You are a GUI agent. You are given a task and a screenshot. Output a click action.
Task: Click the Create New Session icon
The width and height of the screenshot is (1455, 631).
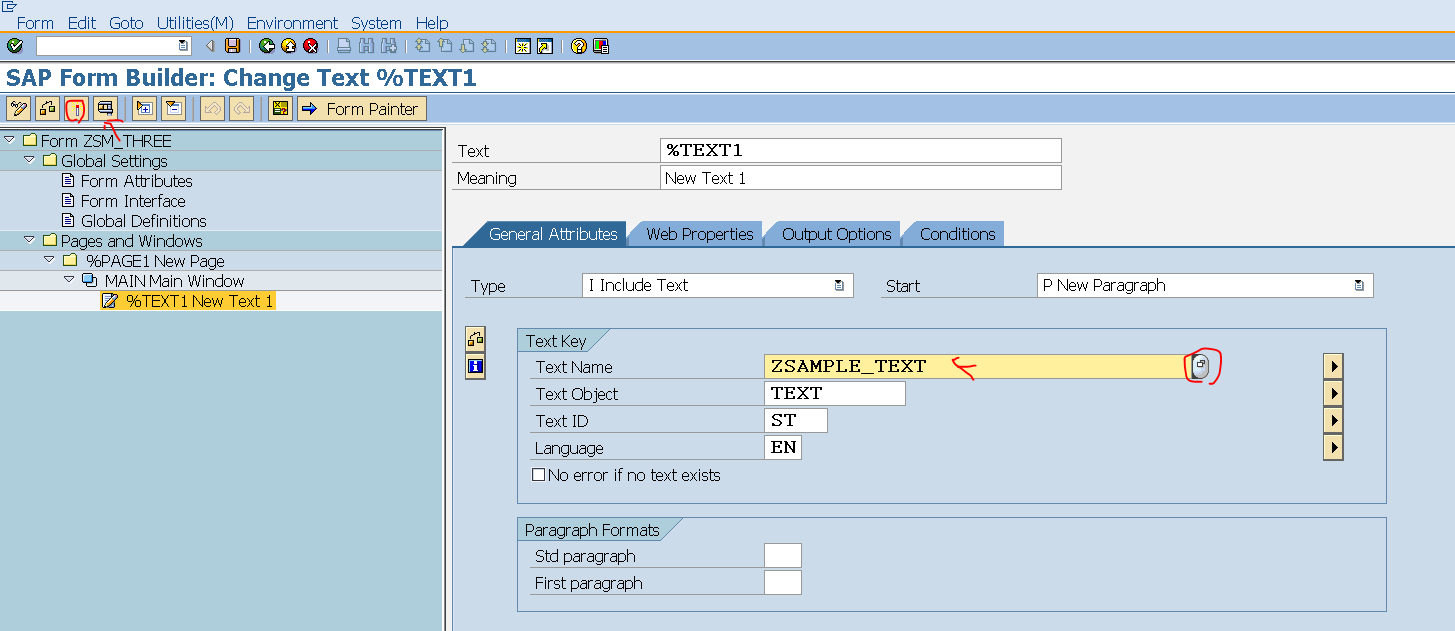coord(522,46)
